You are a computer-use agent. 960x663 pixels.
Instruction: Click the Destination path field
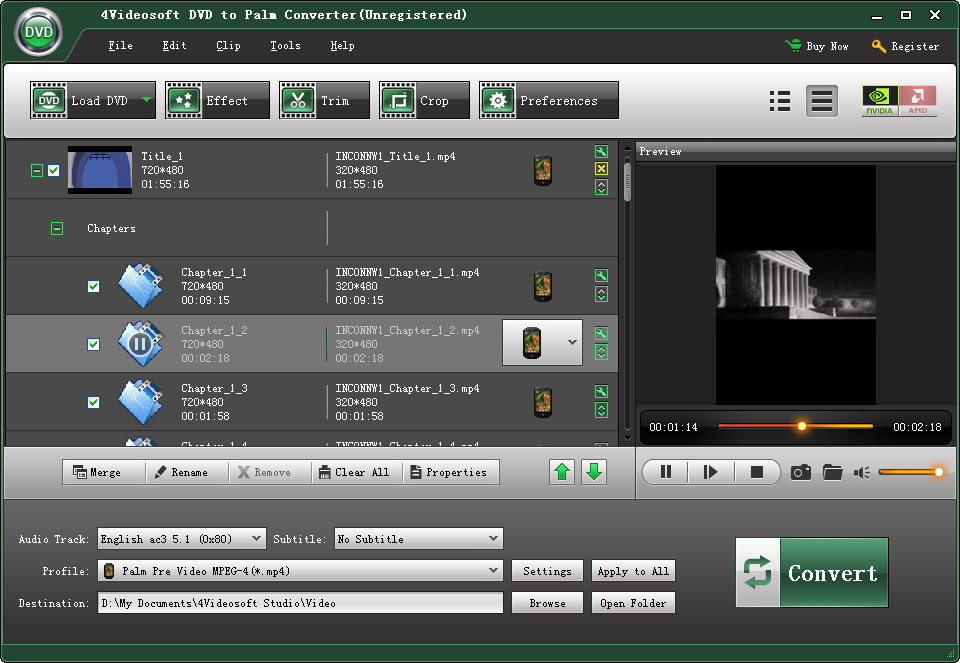[x=300, y=602]
